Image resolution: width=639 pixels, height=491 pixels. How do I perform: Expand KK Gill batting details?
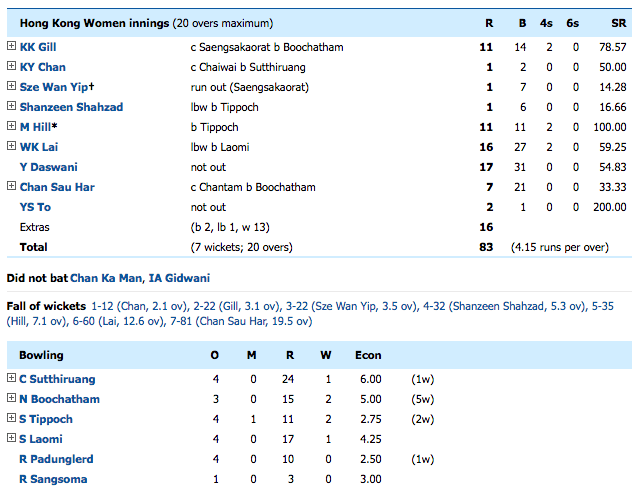pos(11,46)
